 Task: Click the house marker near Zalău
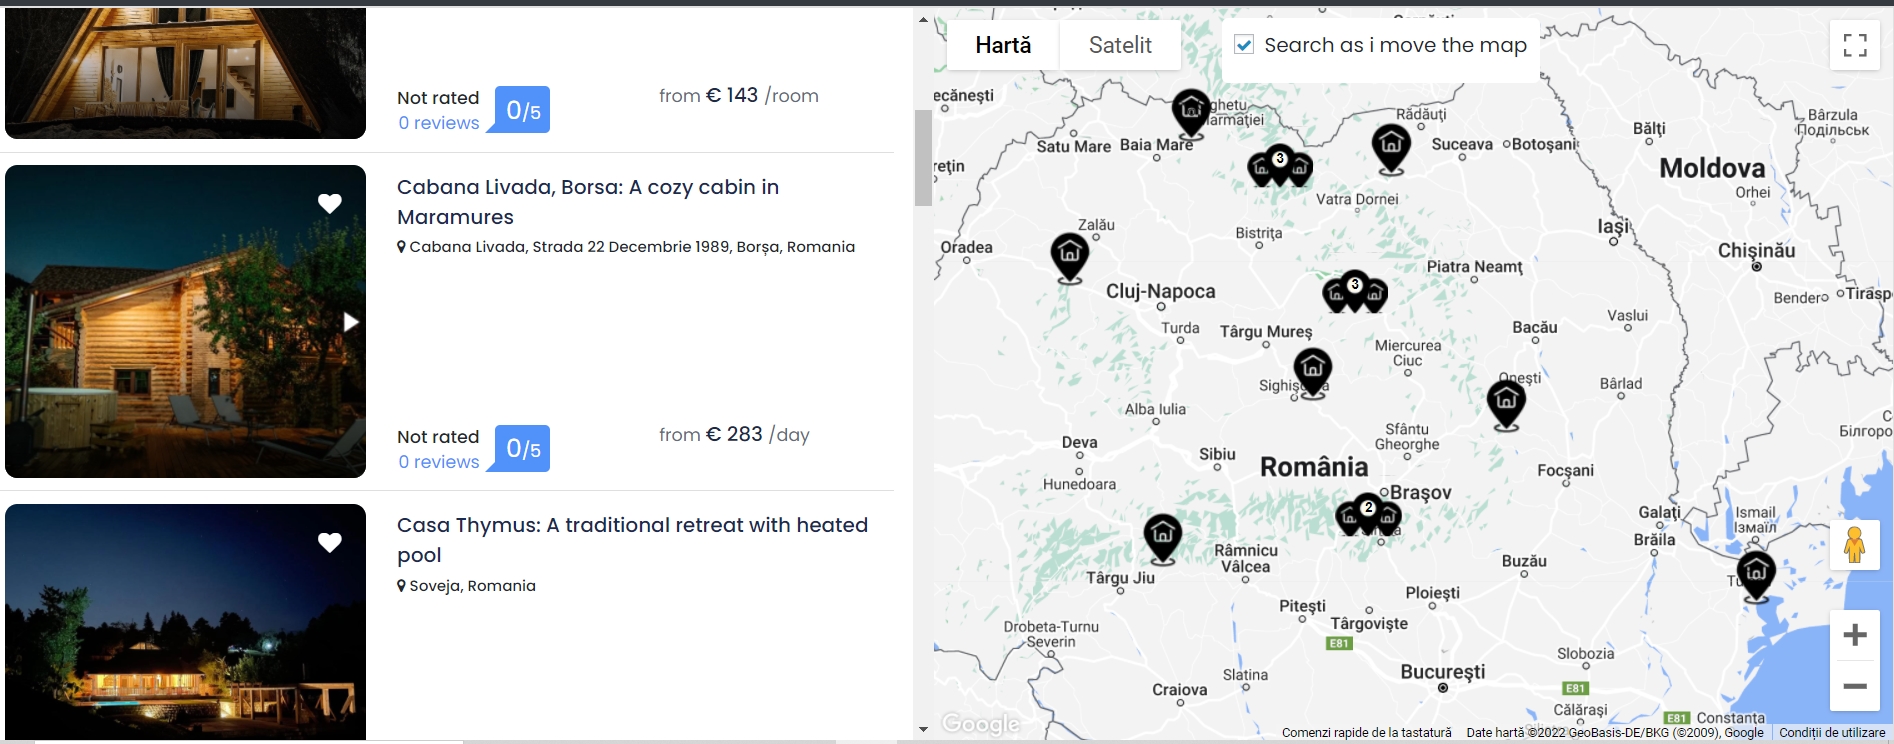pyautogui.click(x=1069, y=255)
